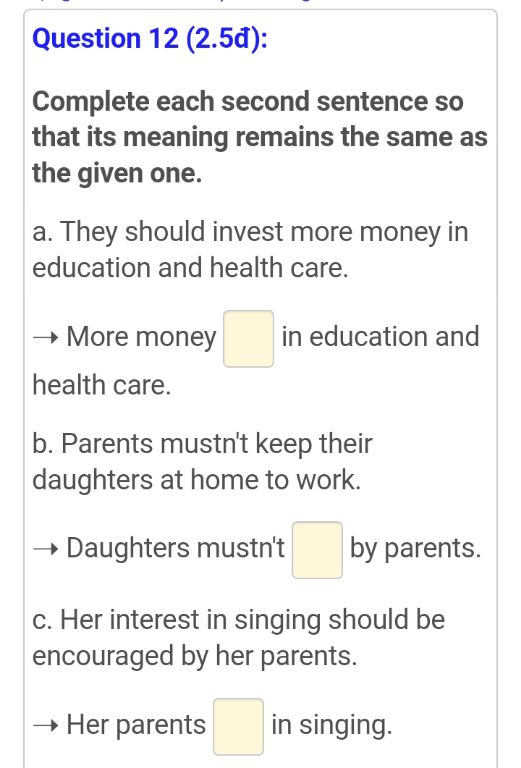The height and width of the screenshot is (768, 521).
Task: Click the "More money" text
Action: (141, 337)
